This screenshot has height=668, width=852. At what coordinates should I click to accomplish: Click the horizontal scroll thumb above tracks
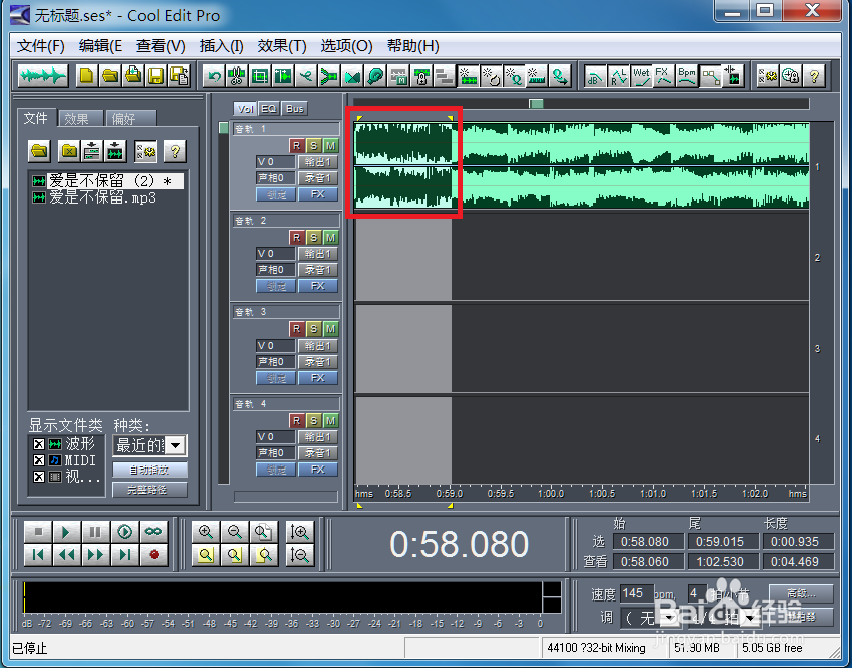click(536, 103)
